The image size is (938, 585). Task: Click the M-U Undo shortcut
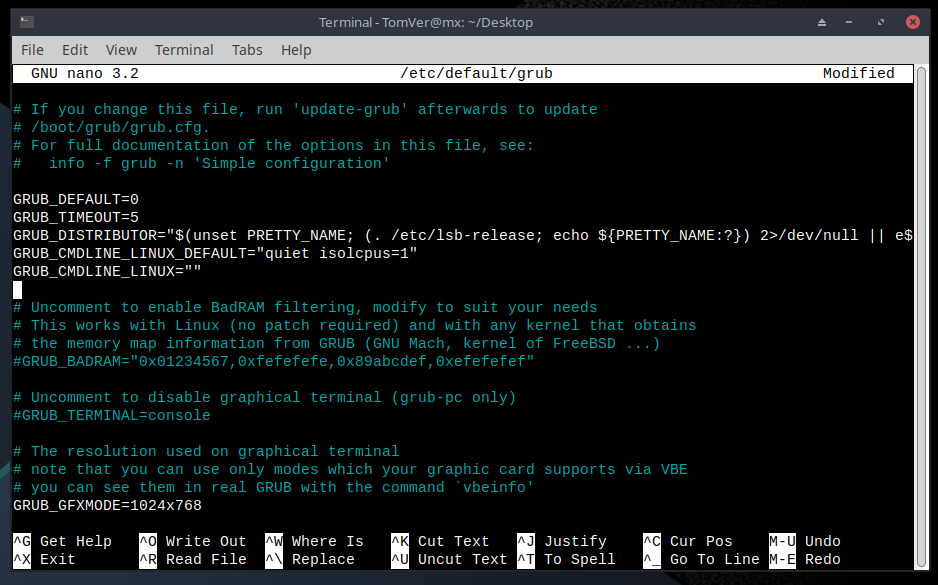point(805,541)
